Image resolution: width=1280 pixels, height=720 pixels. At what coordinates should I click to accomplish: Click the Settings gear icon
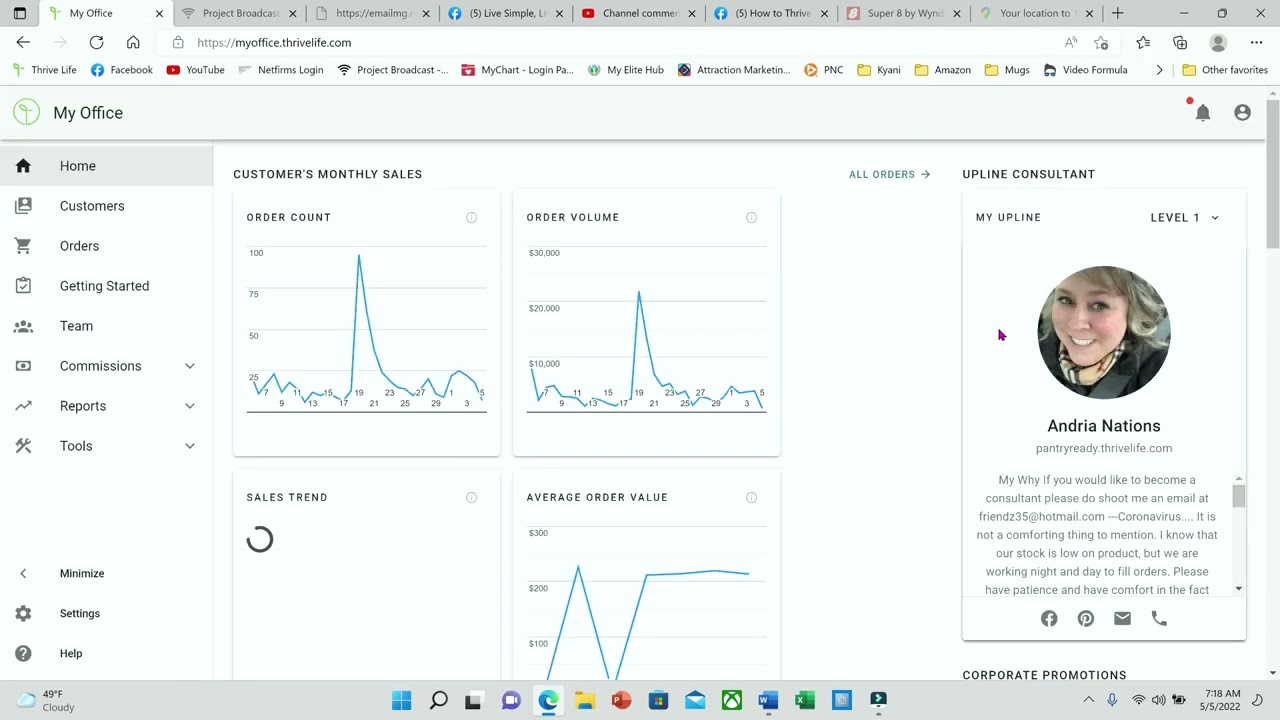click(23, 614)
